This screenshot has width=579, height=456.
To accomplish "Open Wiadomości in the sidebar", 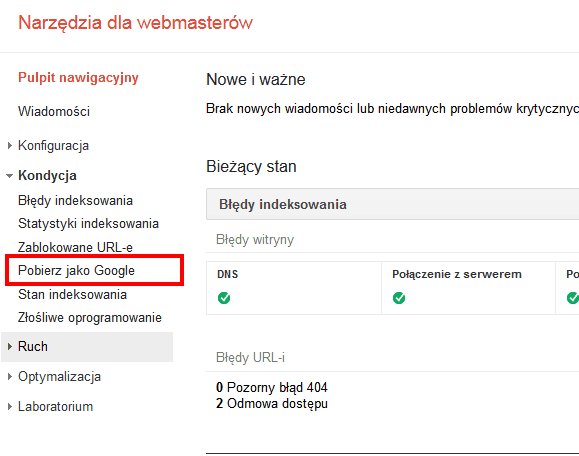I will pos(54,111).
